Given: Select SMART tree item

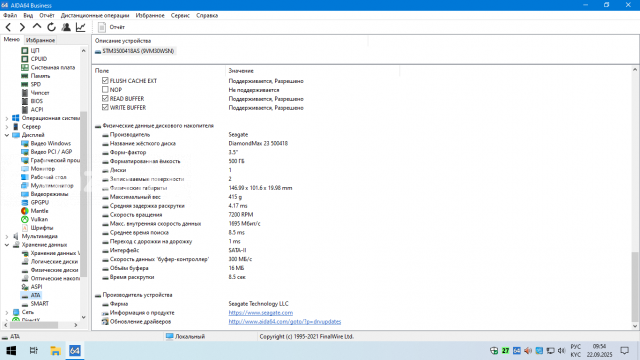Looking at the screenshot, I should pyautogui.click(x=40, y=303).
